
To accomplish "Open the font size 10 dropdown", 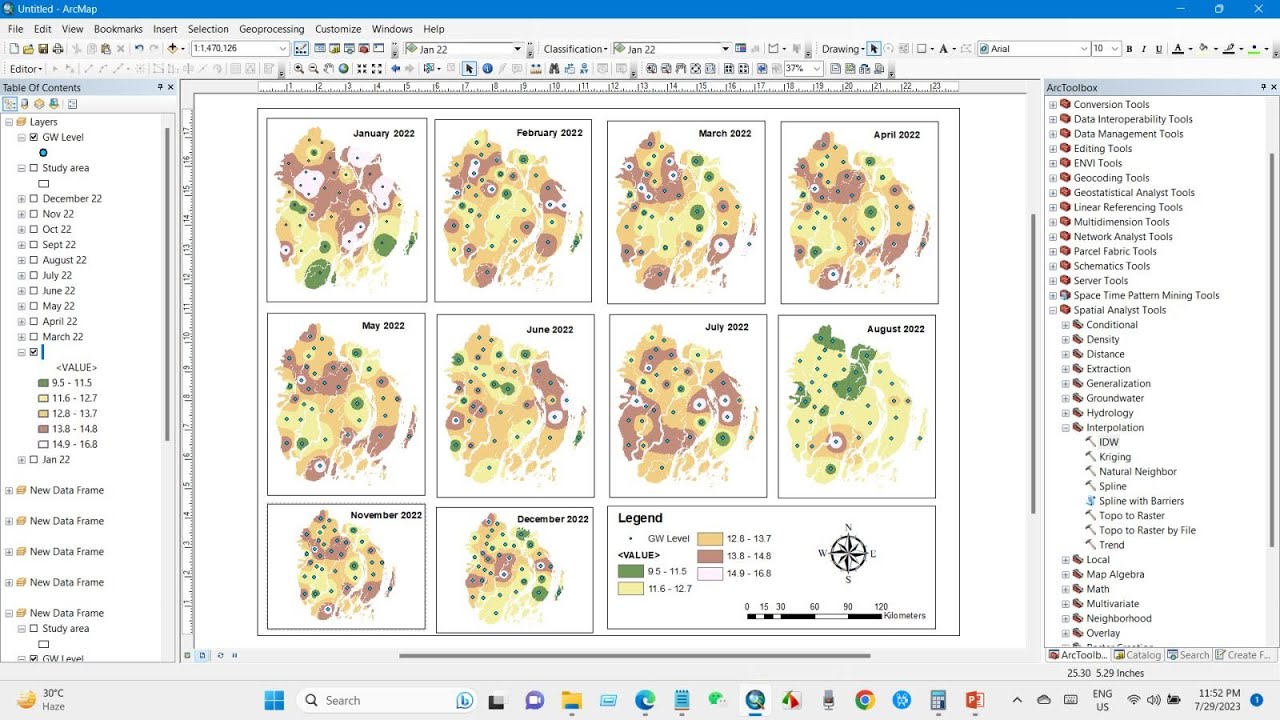I will click(x=1114, y=49).
